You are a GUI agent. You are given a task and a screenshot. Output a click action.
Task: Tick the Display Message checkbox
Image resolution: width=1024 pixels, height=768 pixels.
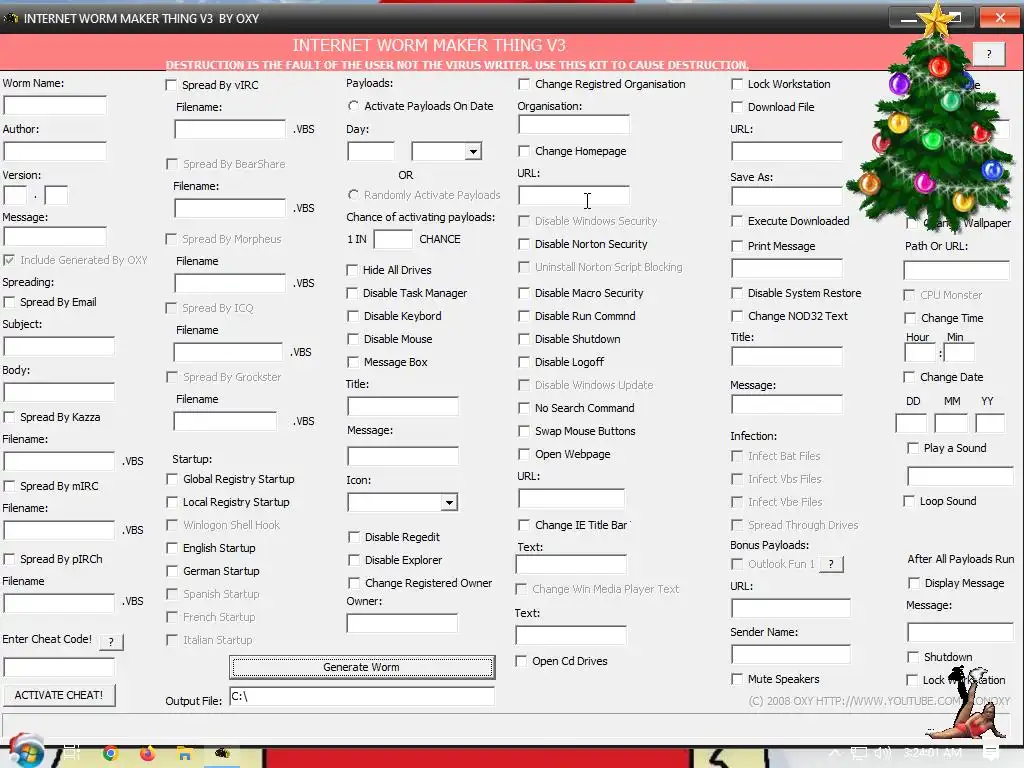coord(914,583)
